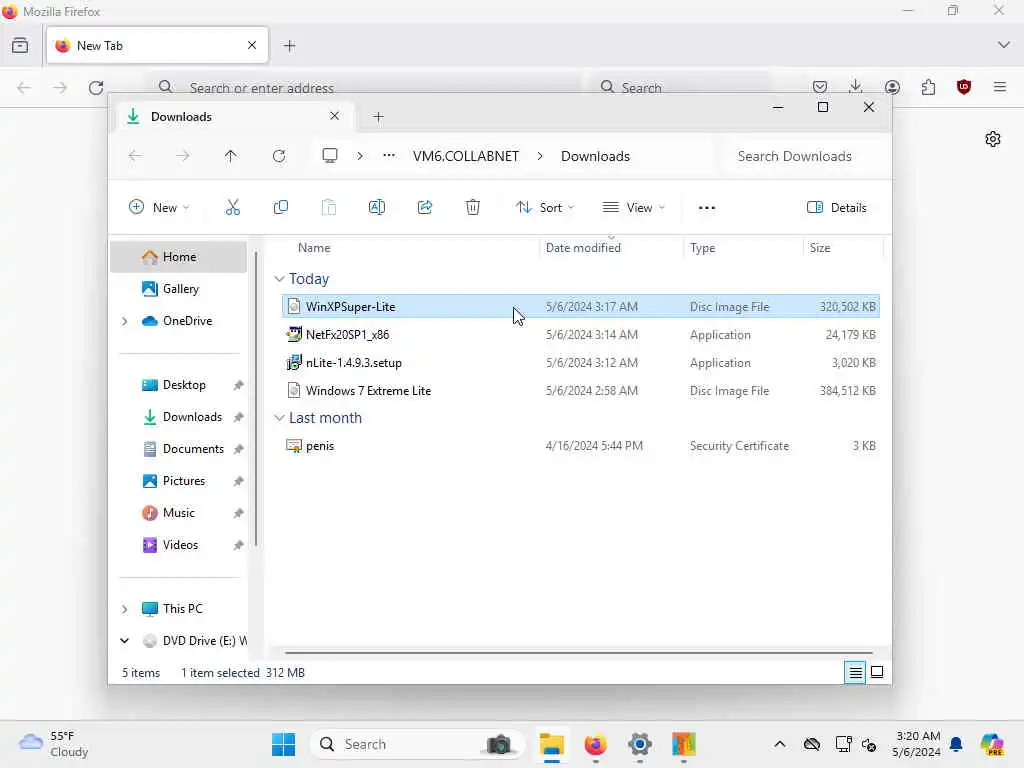Click the Share icon in Explorer toolbar
This screenshot has width=1024, height=768.
(x=424, y=208)
